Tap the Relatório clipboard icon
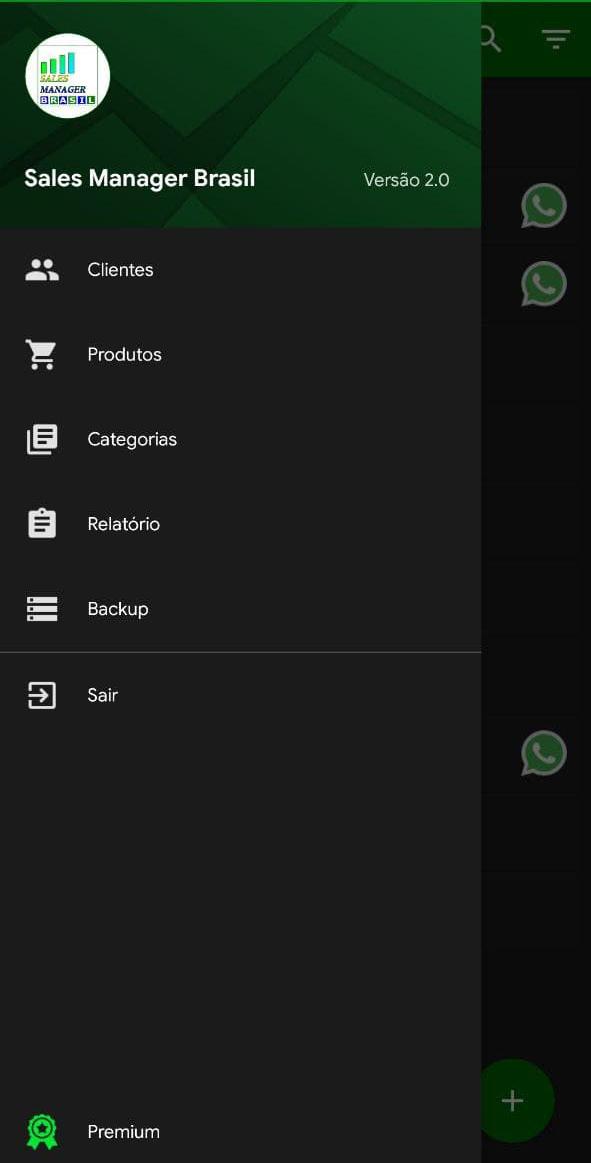The width and height of the screenshot is (591, 1163). 42,524
